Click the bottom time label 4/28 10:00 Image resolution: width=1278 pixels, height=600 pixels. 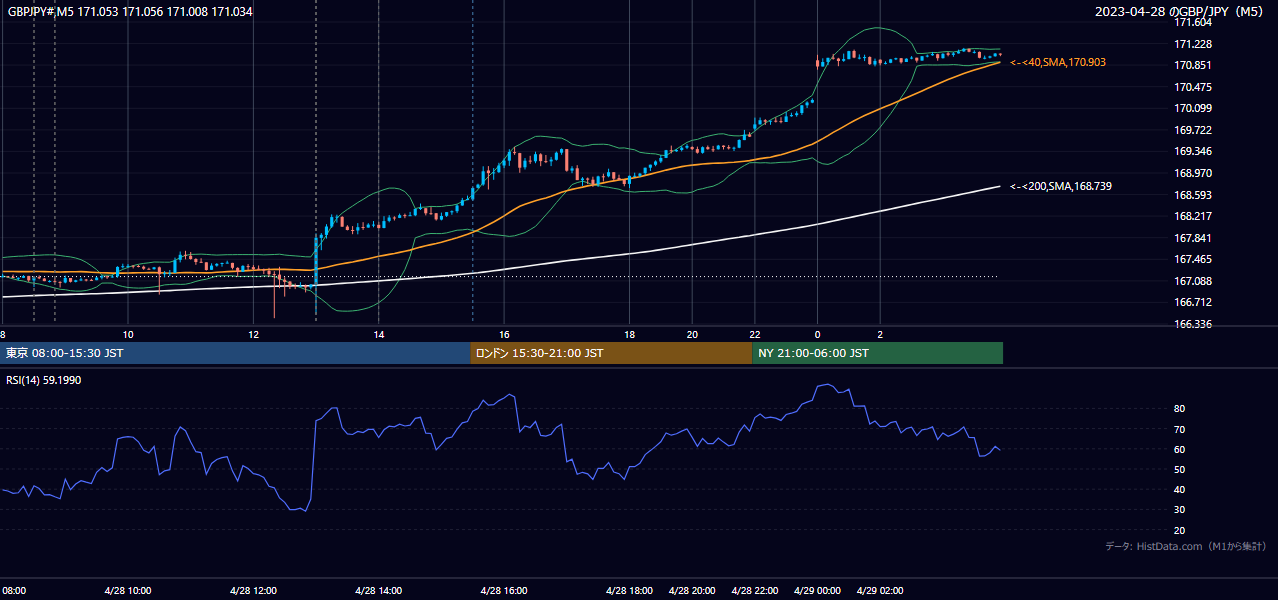coord(128,591)
